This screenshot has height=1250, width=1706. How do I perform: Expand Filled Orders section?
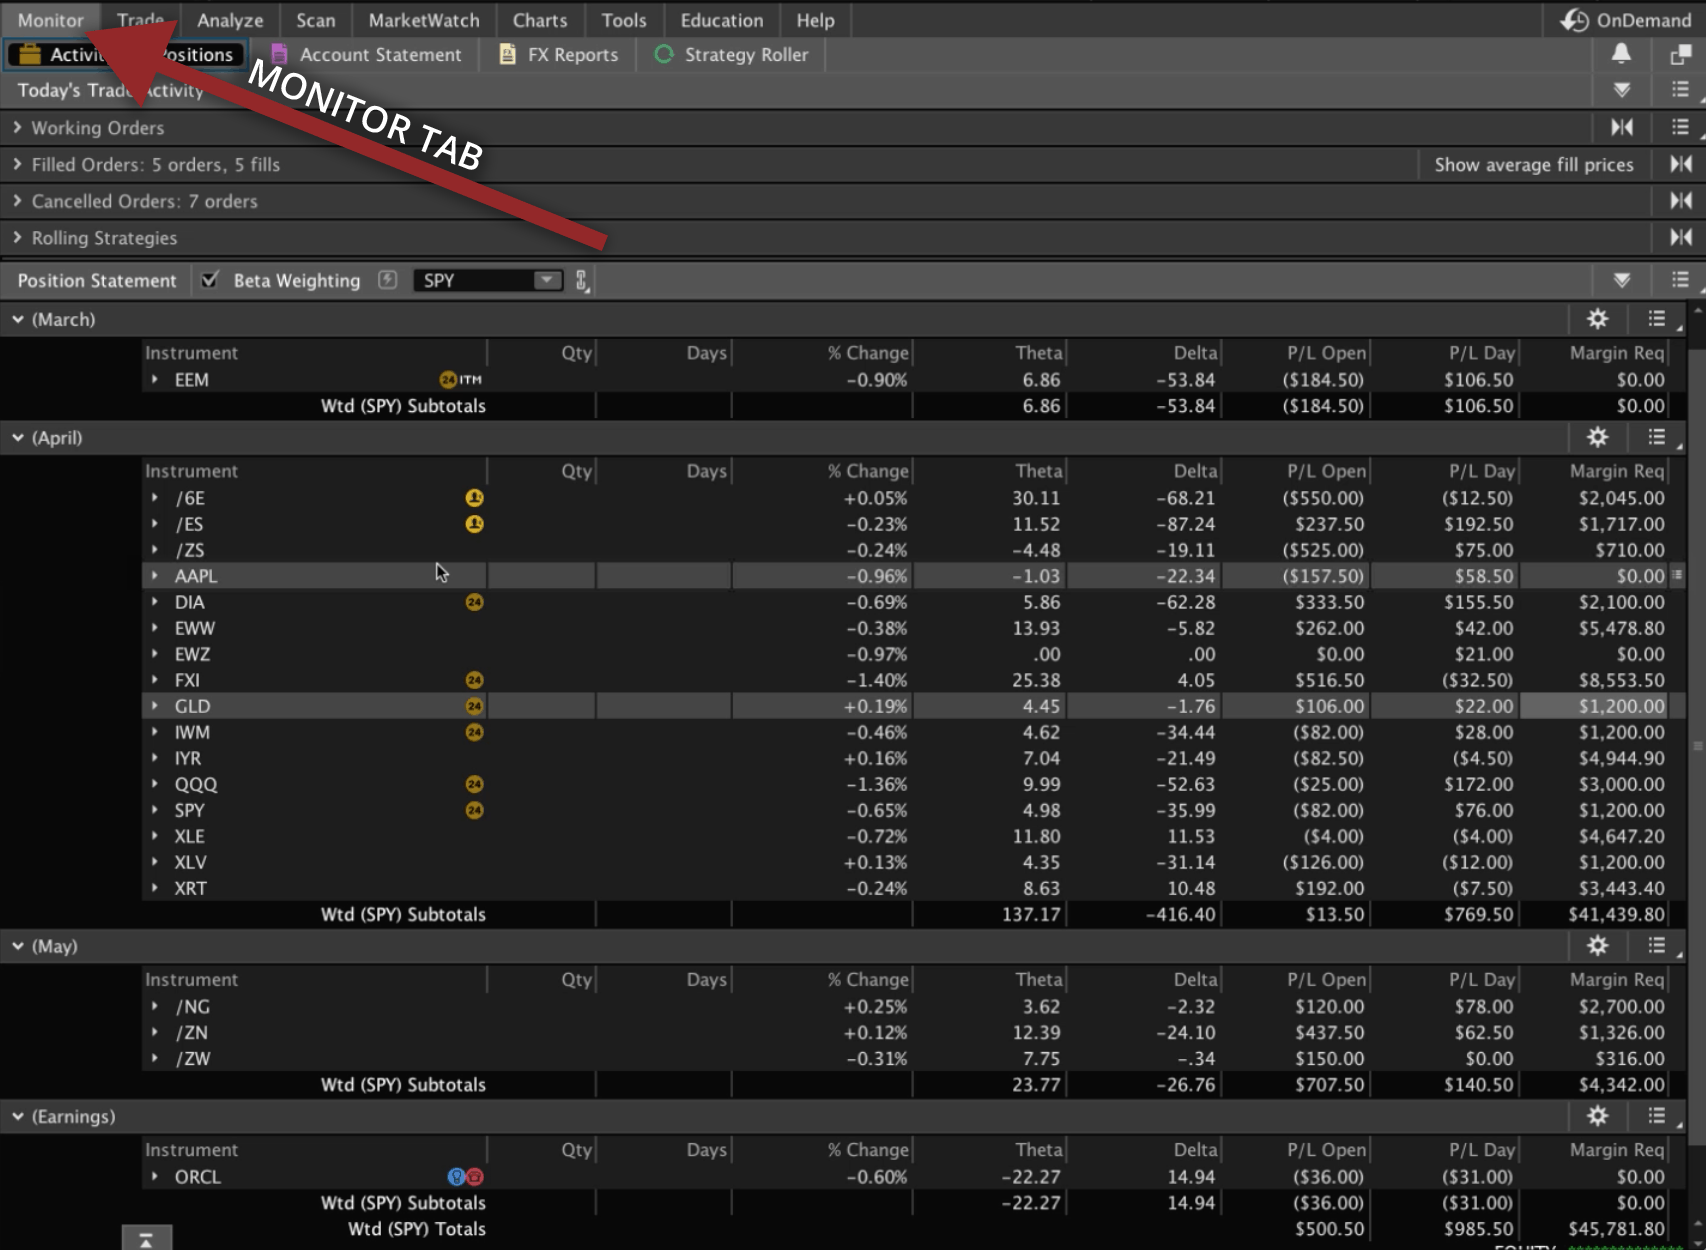click(17, 164)
